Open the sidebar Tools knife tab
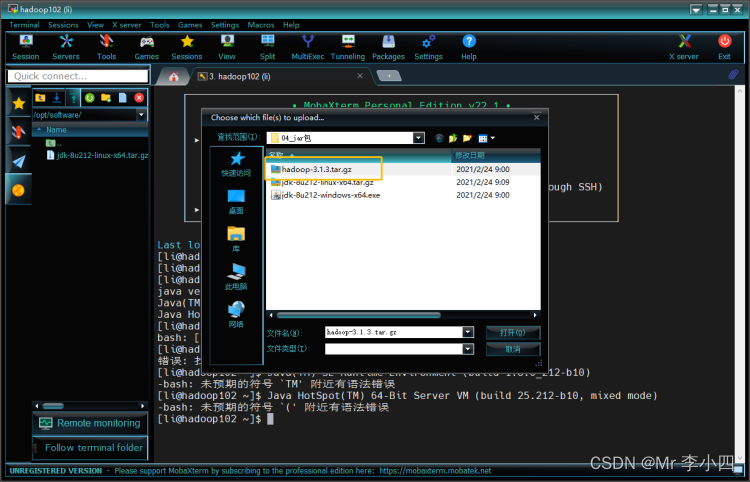Image resolution: width=750 pixels, height=482 pixels. pos(19,131)
